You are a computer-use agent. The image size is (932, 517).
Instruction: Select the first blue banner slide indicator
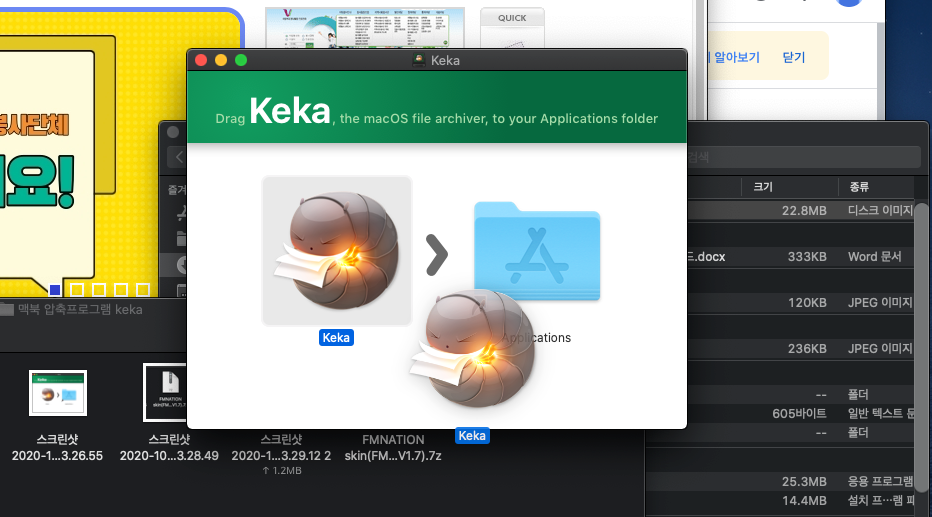pyautogui.click(x=55, y=289)
